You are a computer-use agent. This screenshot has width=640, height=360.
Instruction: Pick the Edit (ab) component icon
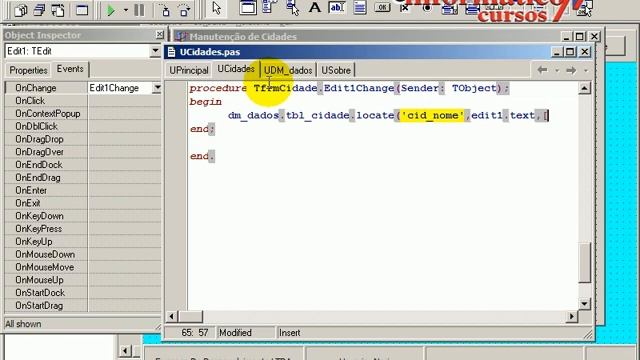(x=337, y=7)
